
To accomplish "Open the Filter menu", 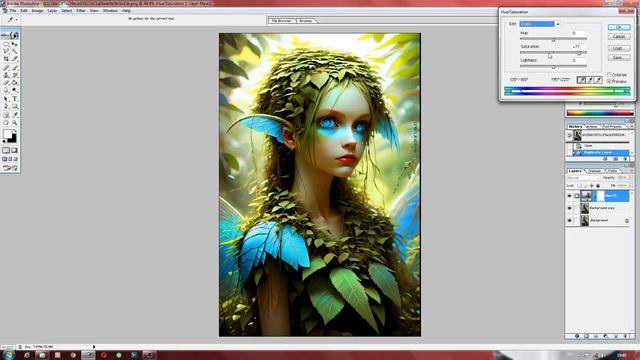I will [x=81, y=11].
